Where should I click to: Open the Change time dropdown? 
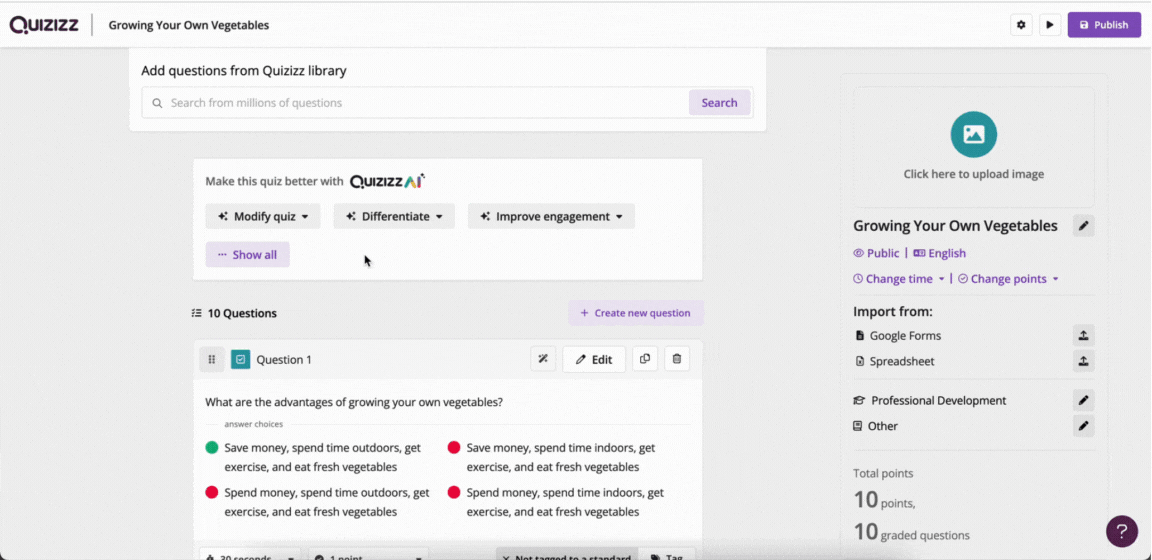(899, 279)
